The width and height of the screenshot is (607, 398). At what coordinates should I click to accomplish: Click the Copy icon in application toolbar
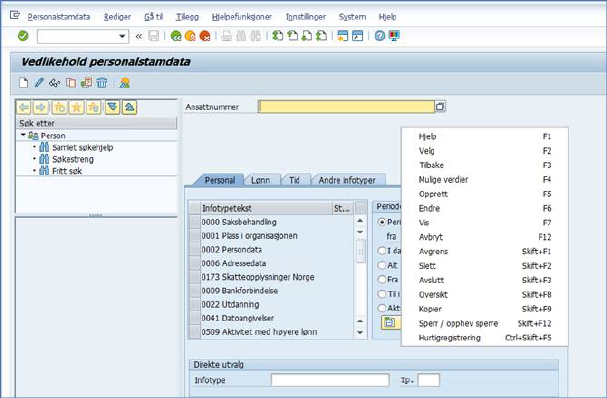click(x=71, y=82)
